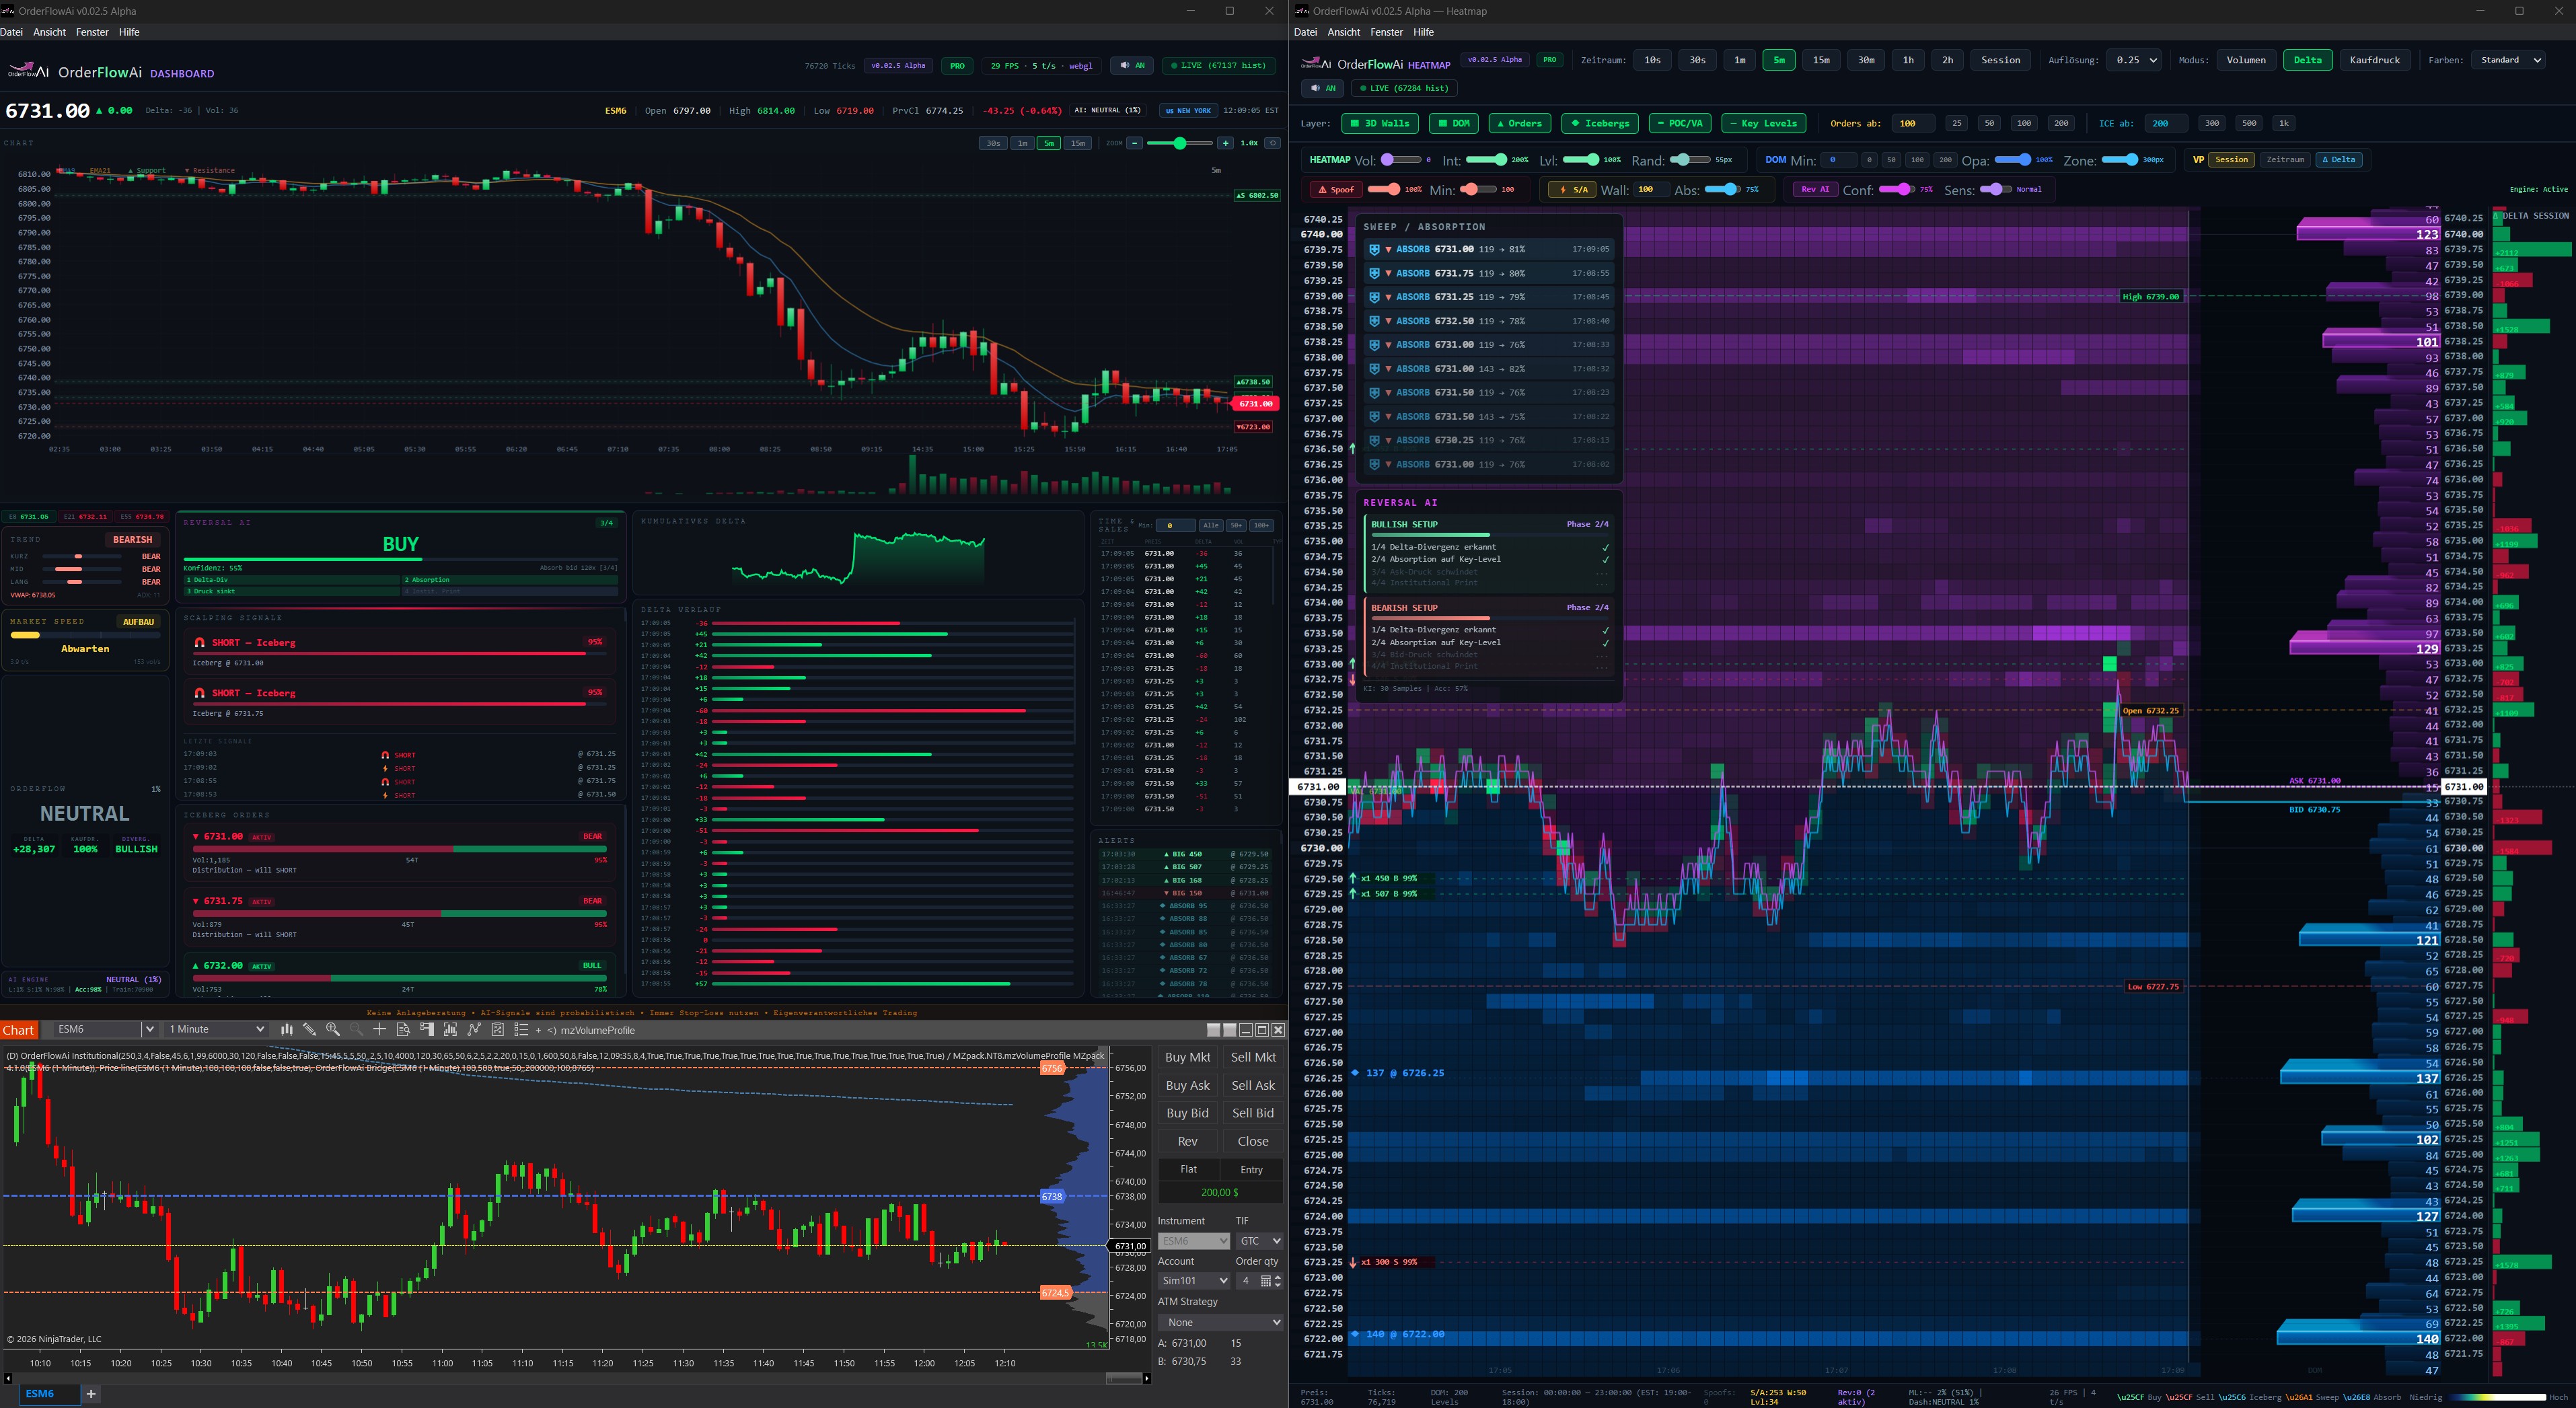Toggle the Spoof detection button
This screenshot has width=2576, height=1408.
(x=1336, y=189)
